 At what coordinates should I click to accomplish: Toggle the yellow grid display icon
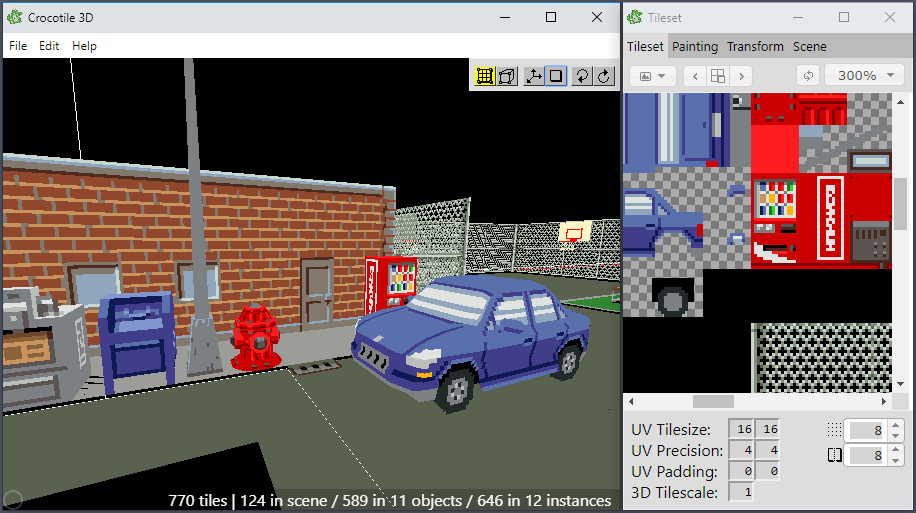[x=485, y=76]
